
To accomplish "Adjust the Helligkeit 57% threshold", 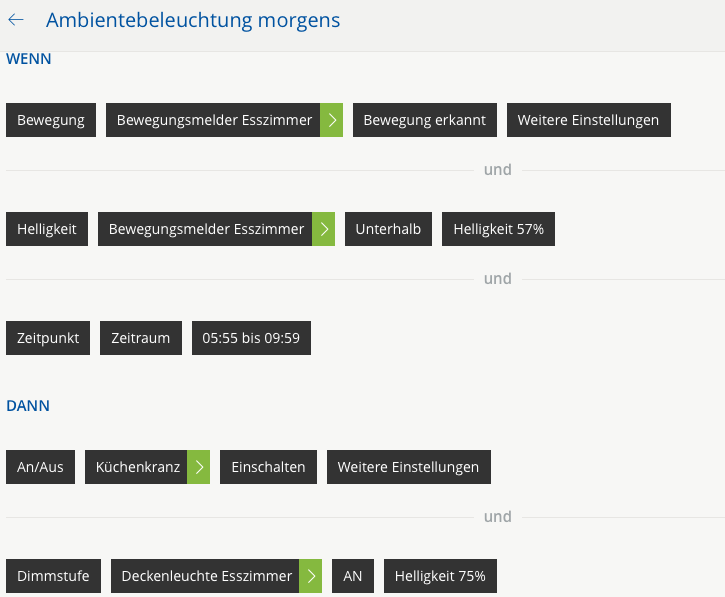I will point(498,229).
